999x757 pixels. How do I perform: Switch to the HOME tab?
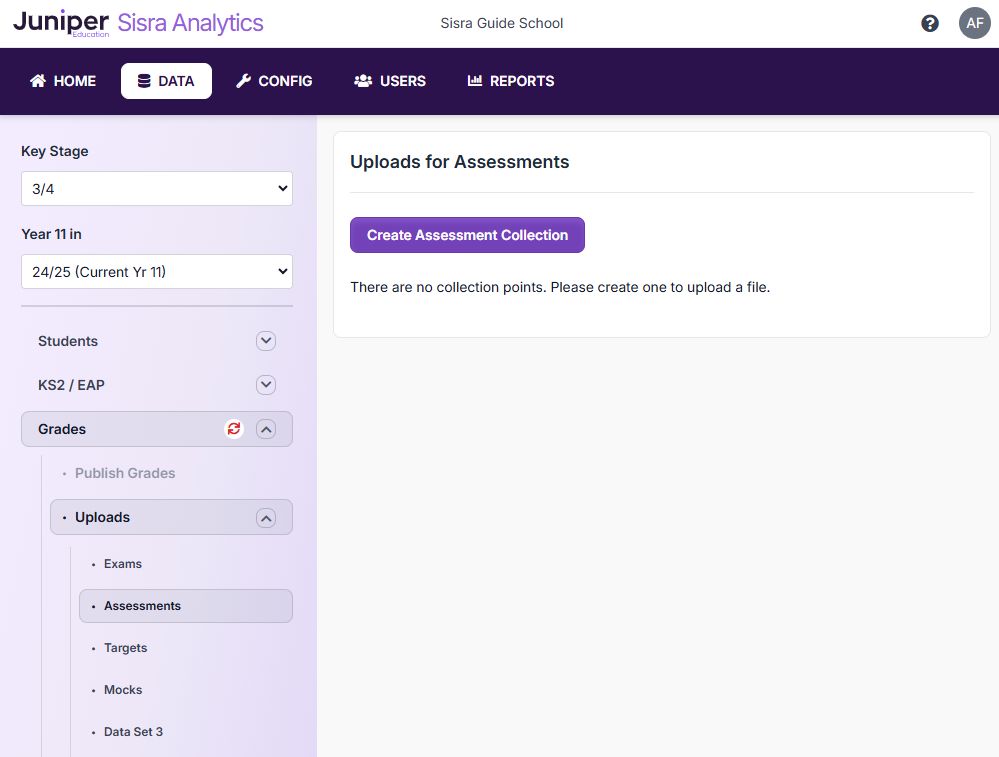click(62, 81)
